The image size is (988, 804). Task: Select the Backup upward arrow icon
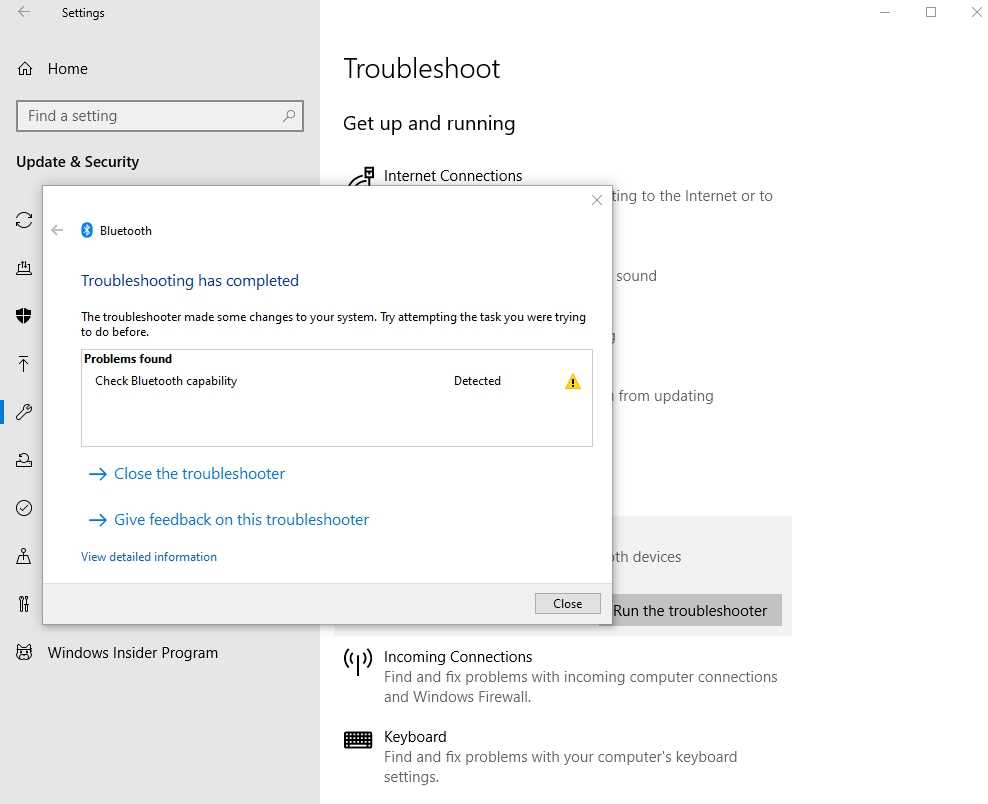click(x=24, y=364)
